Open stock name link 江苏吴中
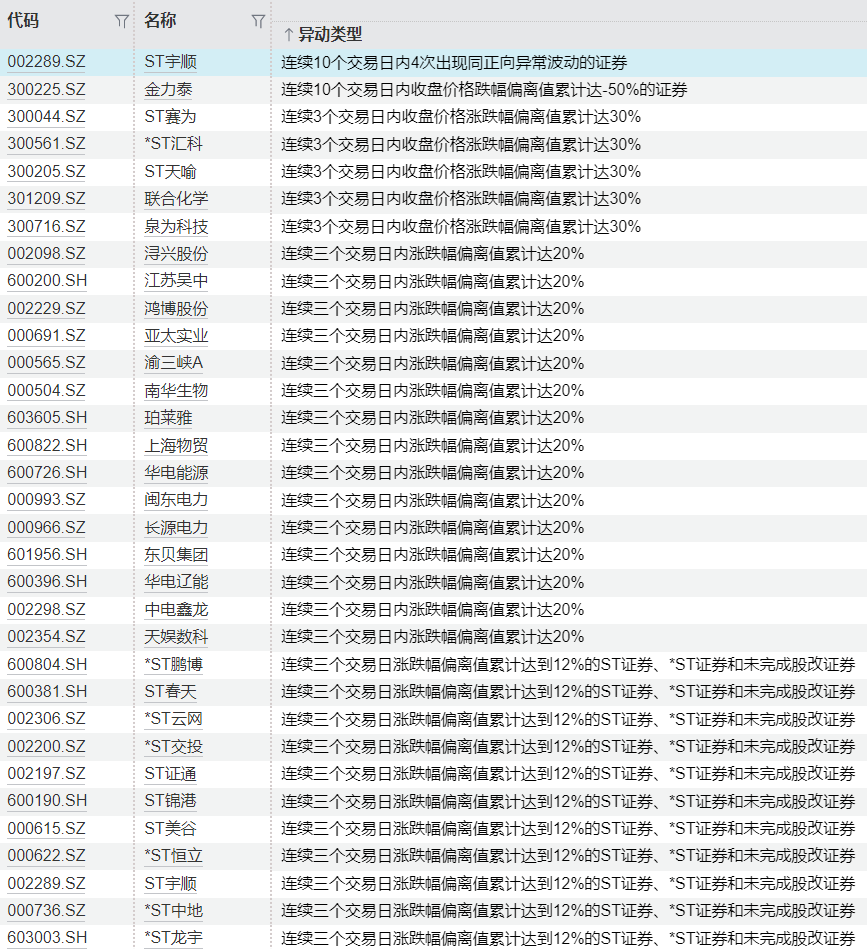Image resolution: width=867 pixels, height=949 pixels. coord(176,281)
